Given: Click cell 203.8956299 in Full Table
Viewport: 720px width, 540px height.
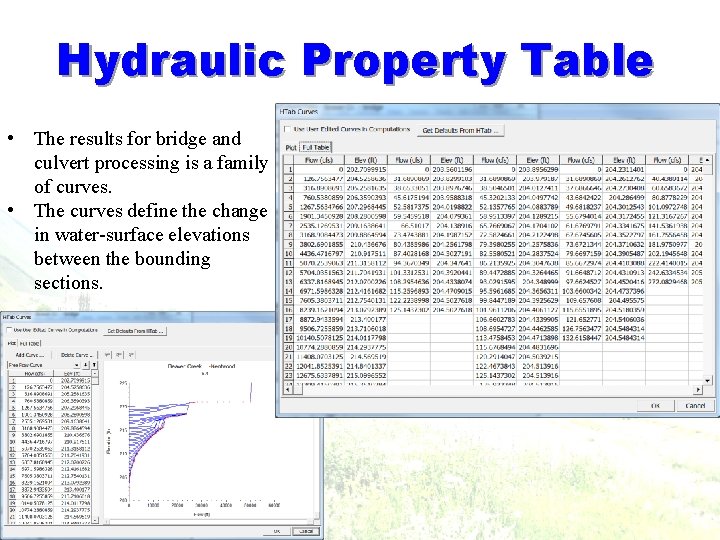Looking at the screenshot, I should [538, 169].
